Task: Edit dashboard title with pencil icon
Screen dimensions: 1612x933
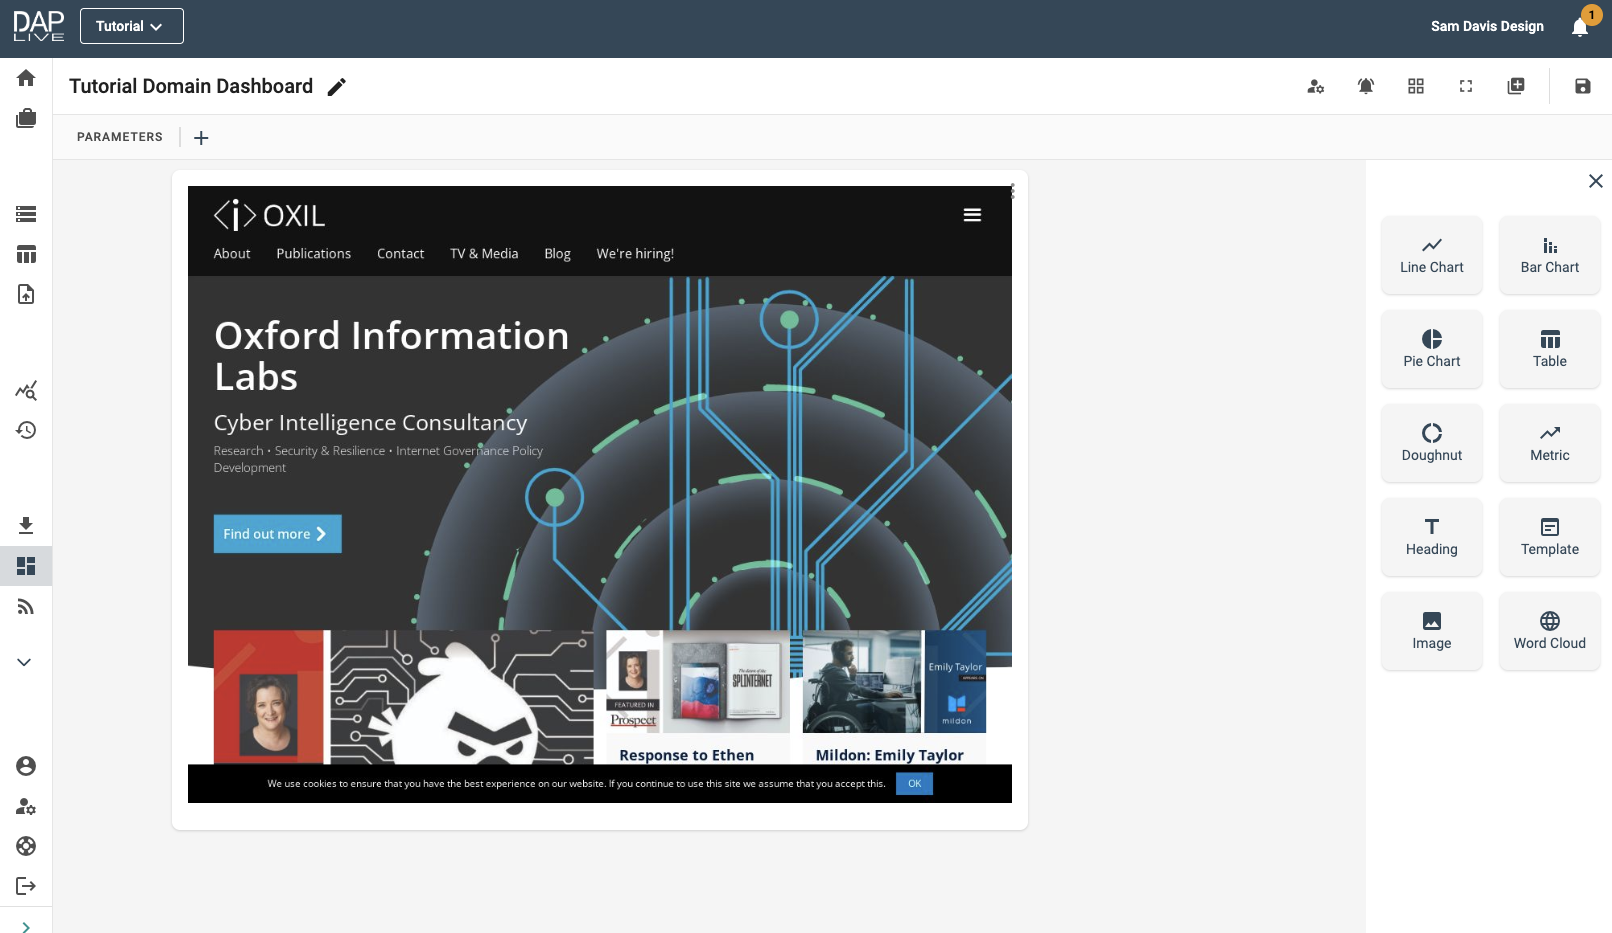Action: click(x=337, y=87)
